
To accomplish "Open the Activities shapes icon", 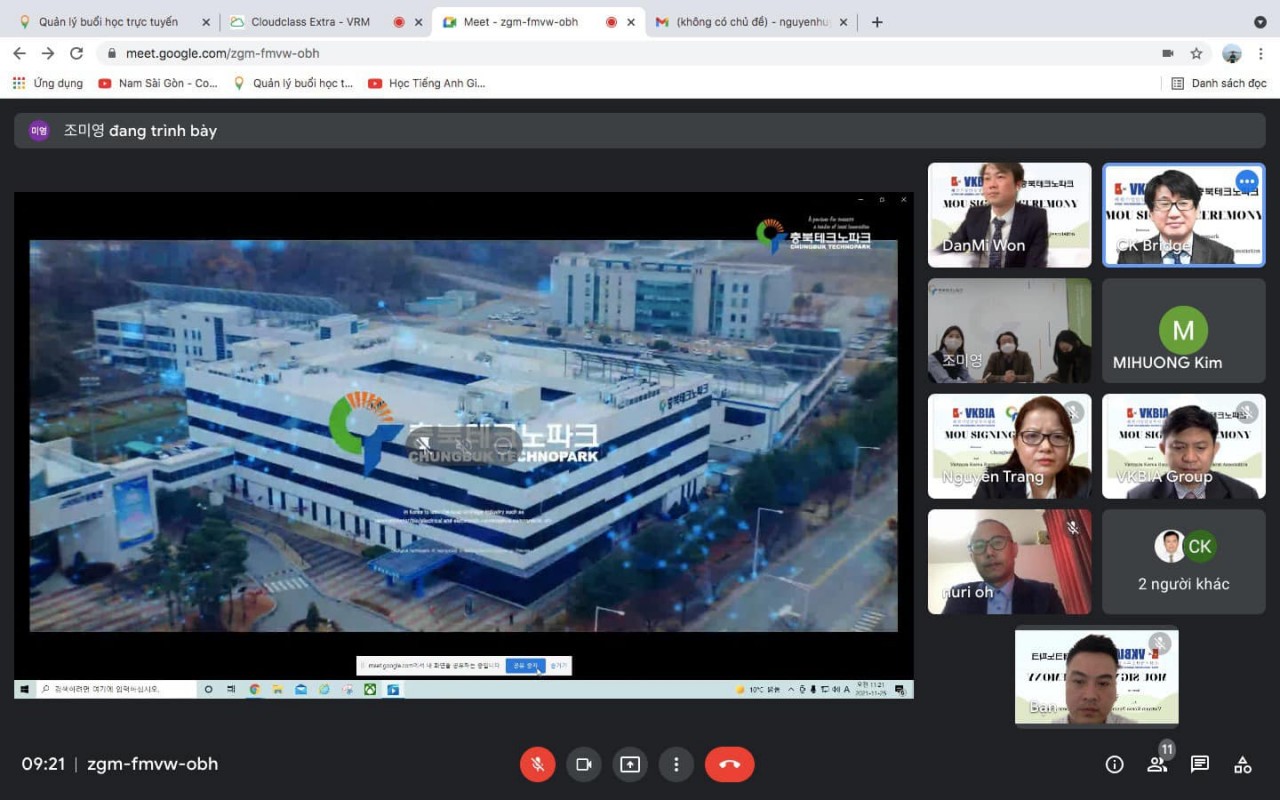I will click(1243, 764).
